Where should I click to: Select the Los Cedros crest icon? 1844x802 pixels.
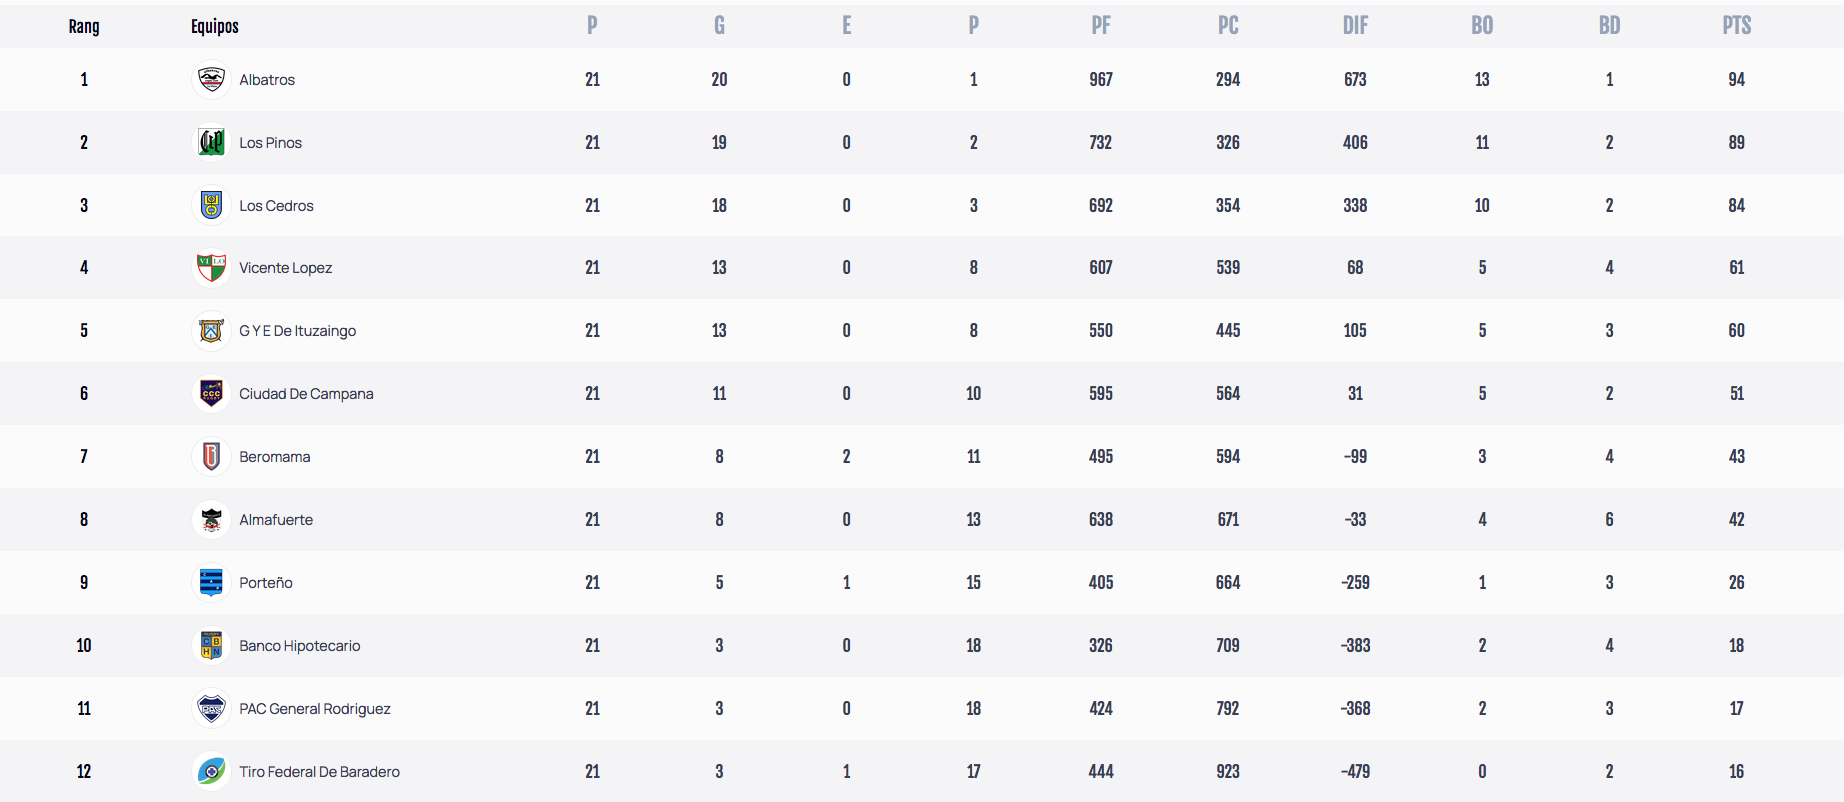click(211, 205)
